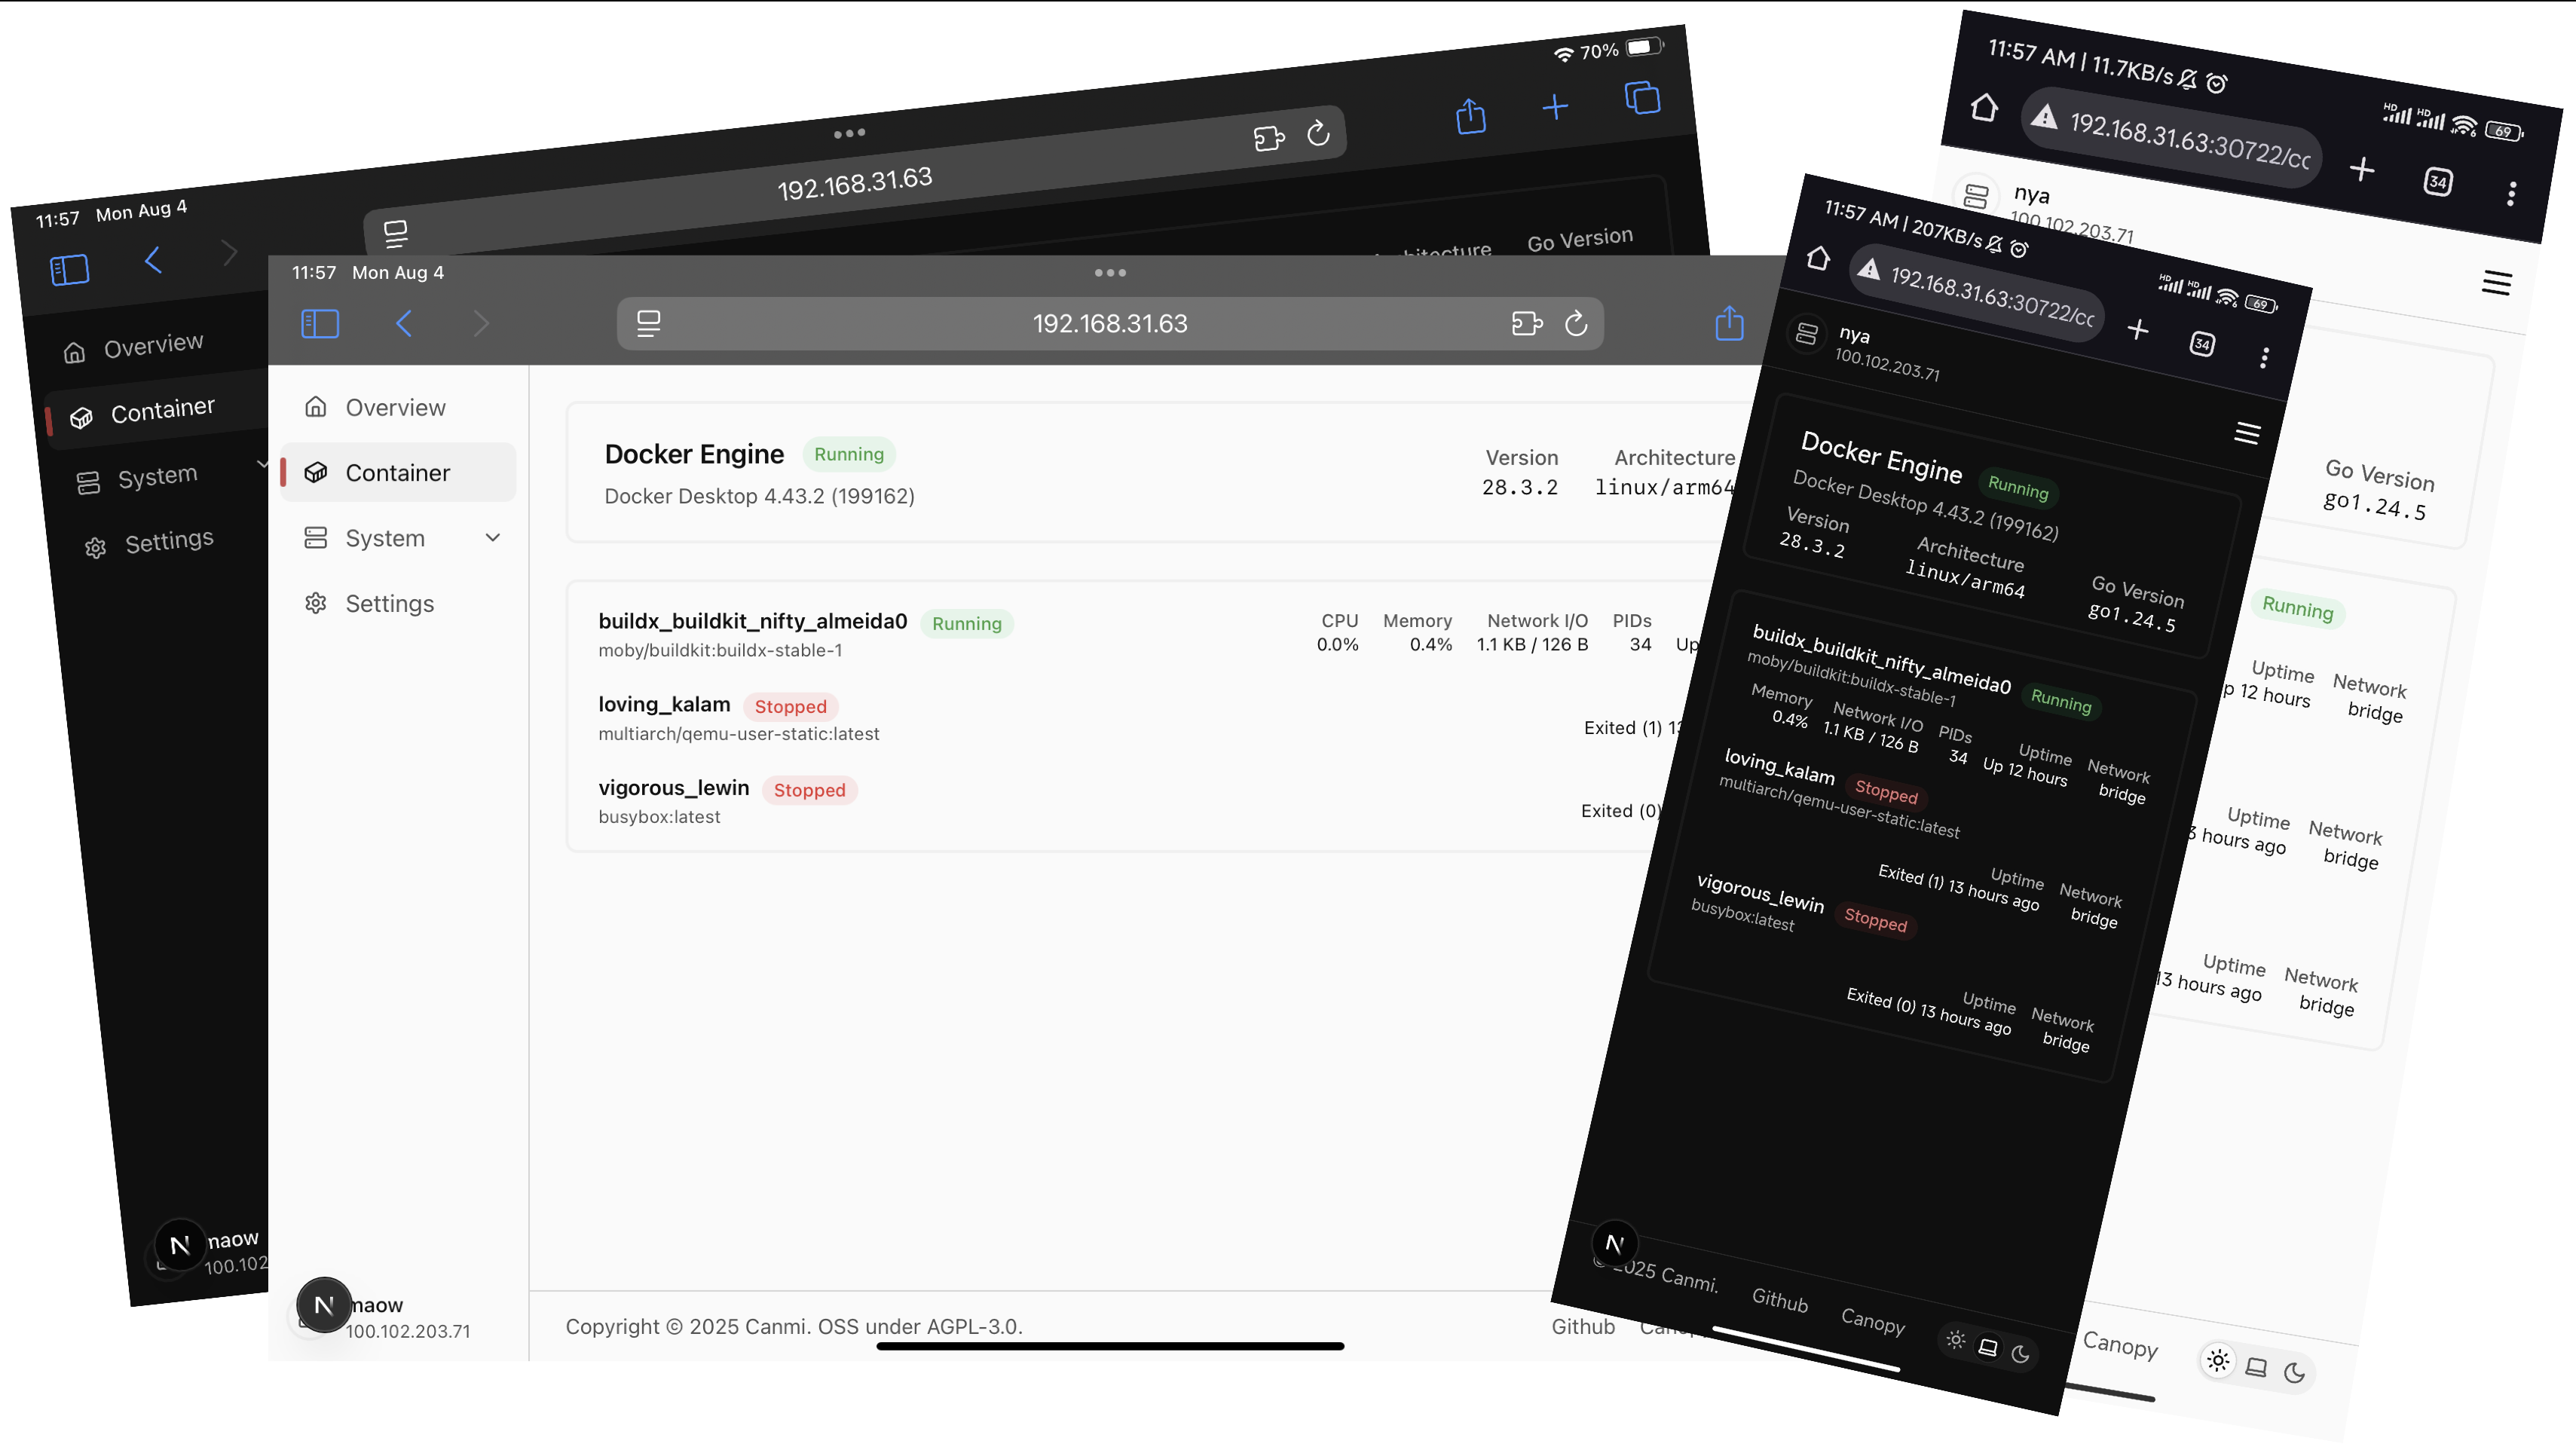Click blue back arrow in front iPad toolbar

pyautogui.click(x=404, y=323)
